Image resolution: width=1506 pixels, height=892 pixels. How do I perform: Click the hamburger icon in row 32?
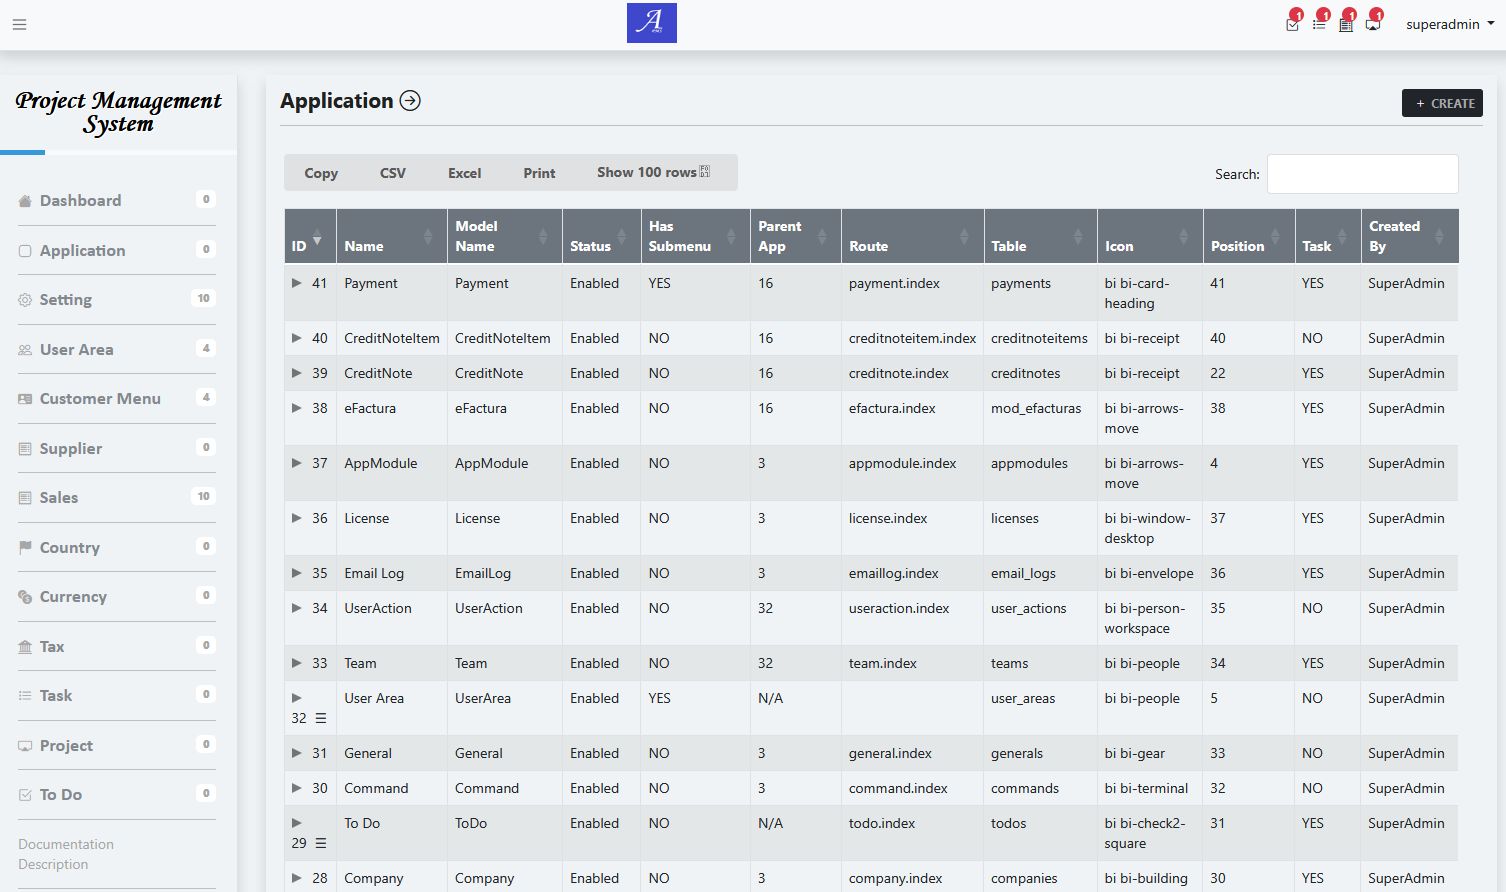321,719
